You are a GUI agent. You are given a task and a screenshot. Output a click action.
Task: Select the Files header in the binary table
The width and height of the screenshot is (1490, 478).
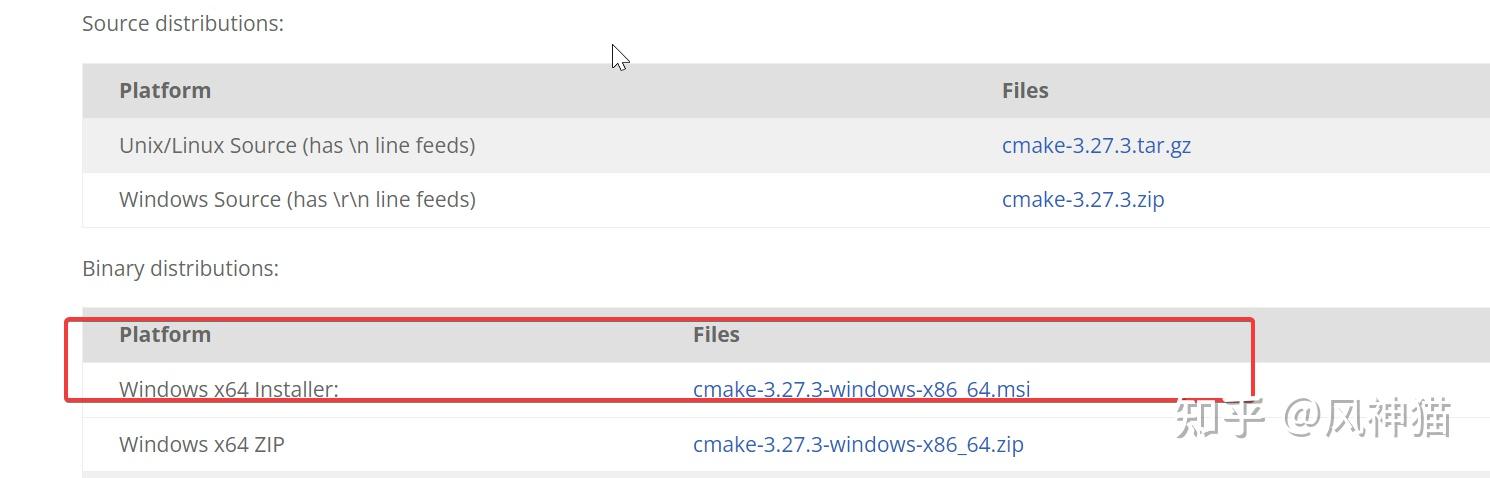tap(716, 334)
